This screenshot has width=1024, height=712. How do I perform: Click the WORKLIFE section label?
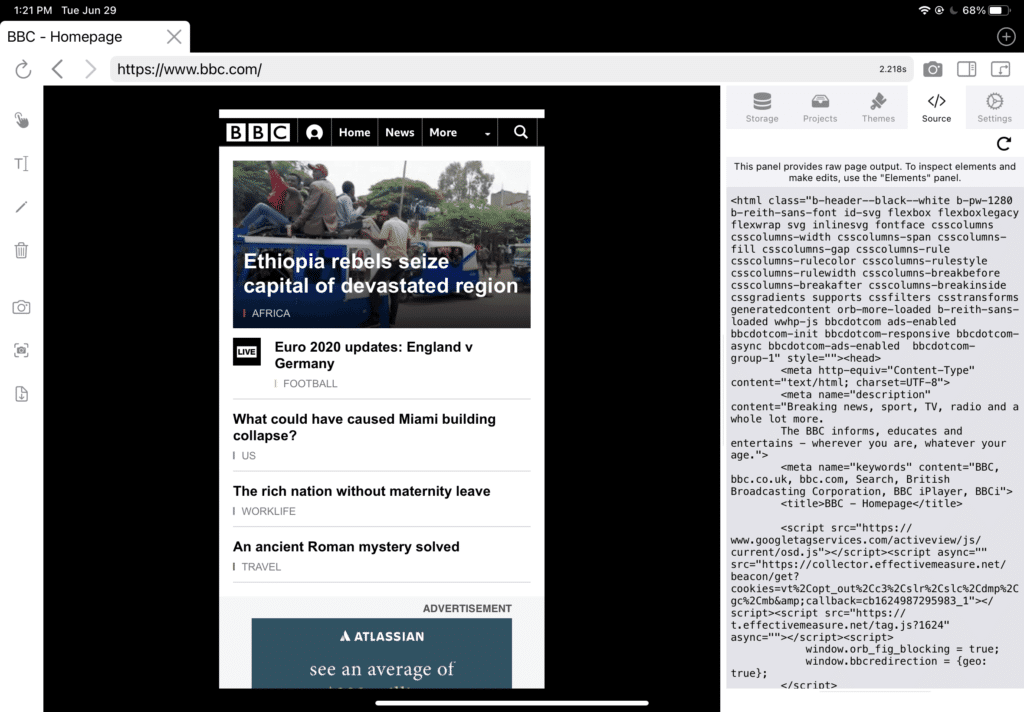268,511
